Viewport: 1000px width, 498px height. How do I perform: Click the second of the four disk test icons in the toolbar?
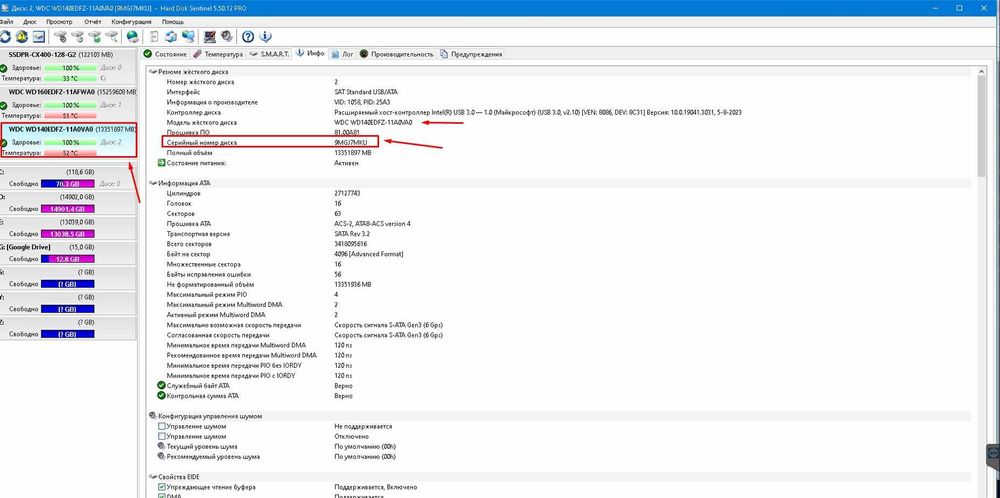pos(77,36)
